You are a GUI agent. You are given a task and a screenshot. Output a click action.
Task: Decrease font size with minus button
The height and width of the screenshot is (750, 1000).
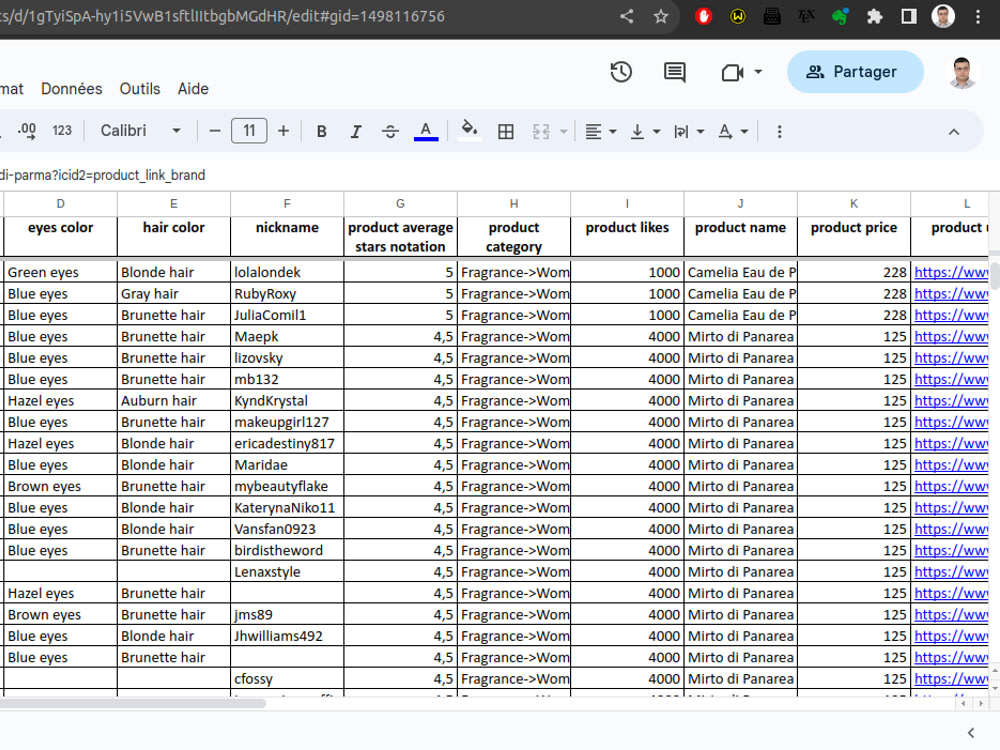[x=215, y=131]
